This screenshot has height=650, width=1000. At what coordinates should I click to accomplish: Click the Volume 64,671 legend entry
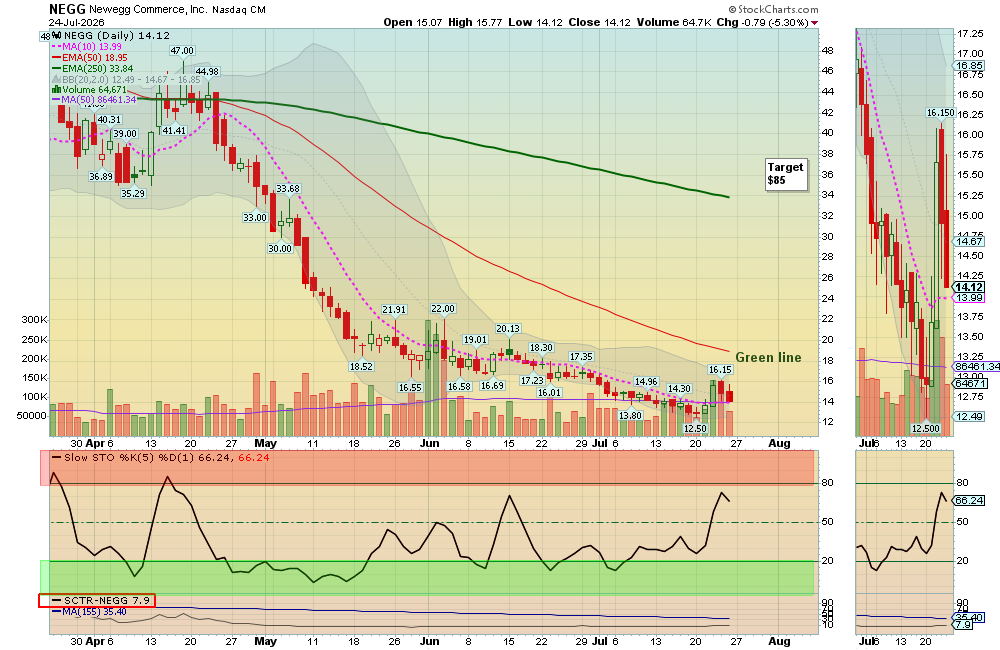coord(89,90)
